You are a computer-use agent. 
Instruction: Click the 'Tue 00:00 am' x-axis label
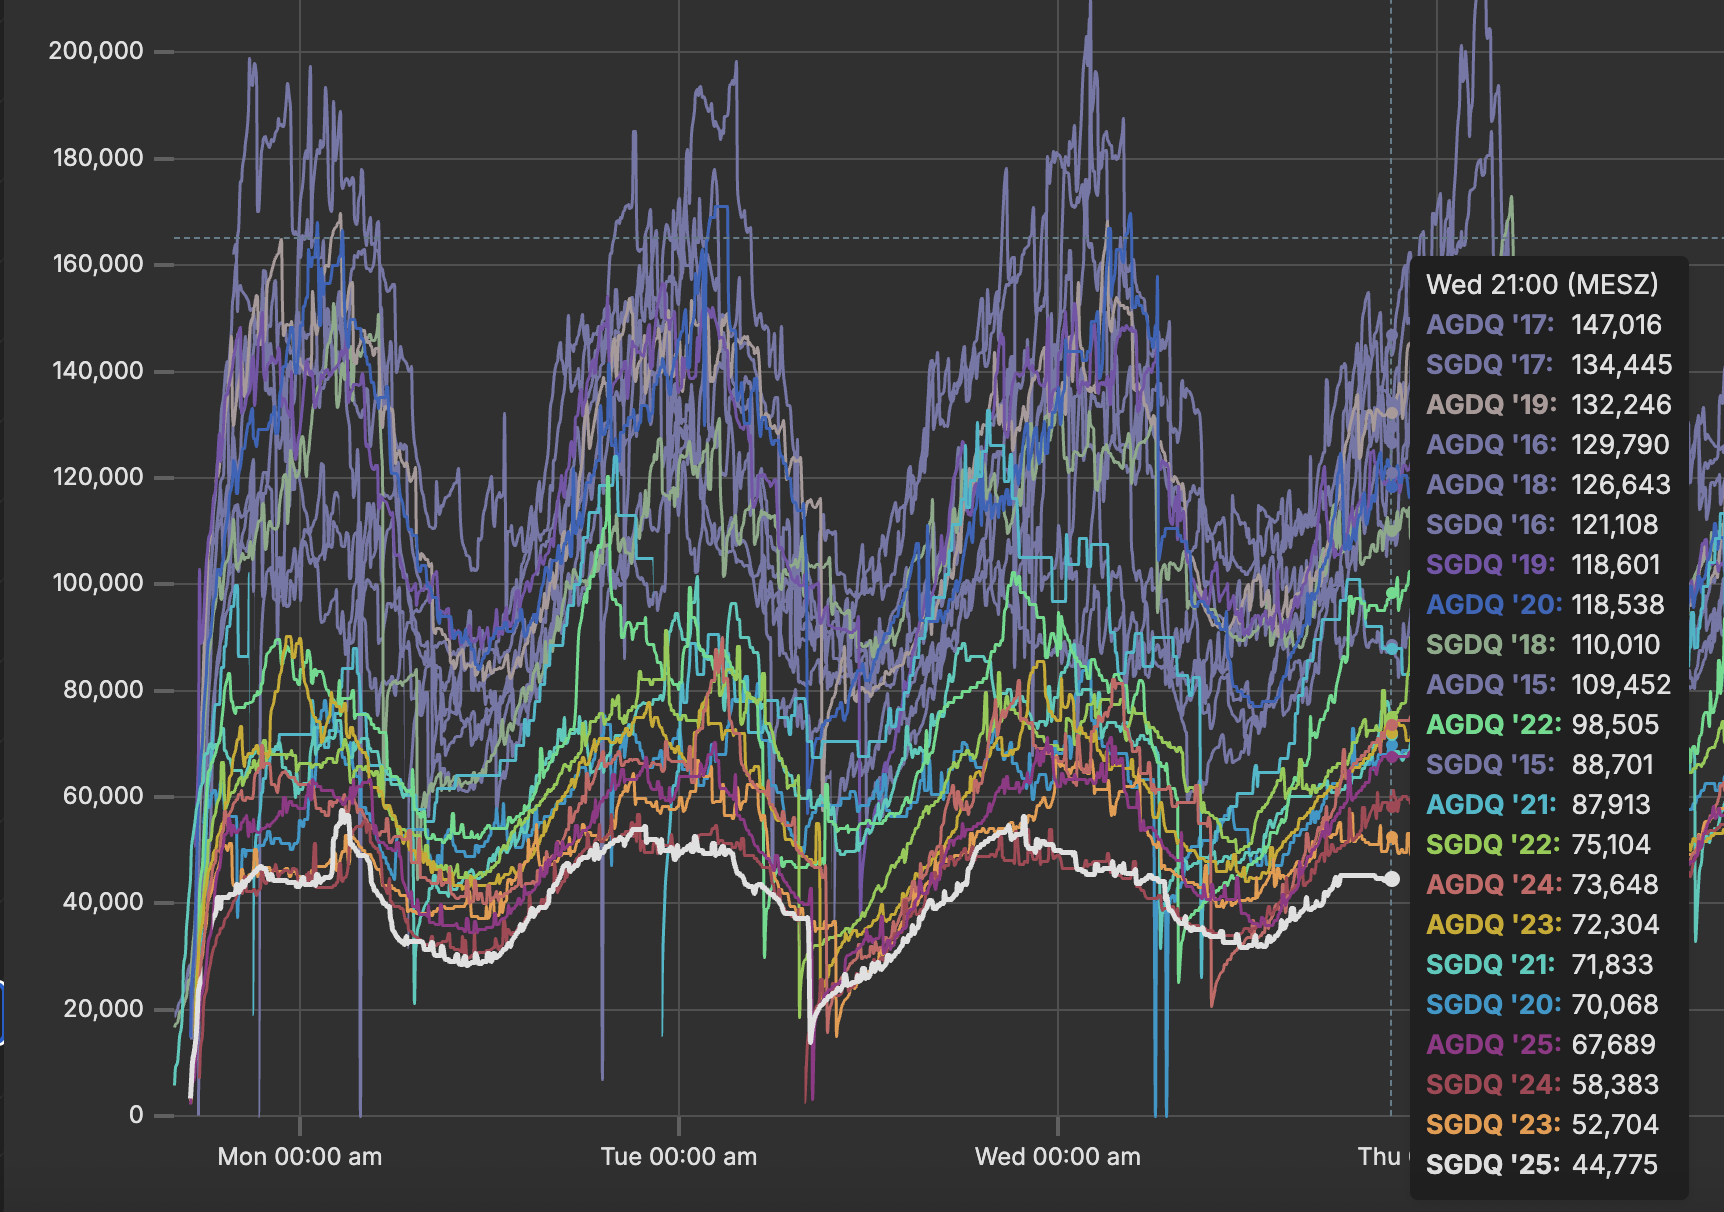click(679, 1157)
